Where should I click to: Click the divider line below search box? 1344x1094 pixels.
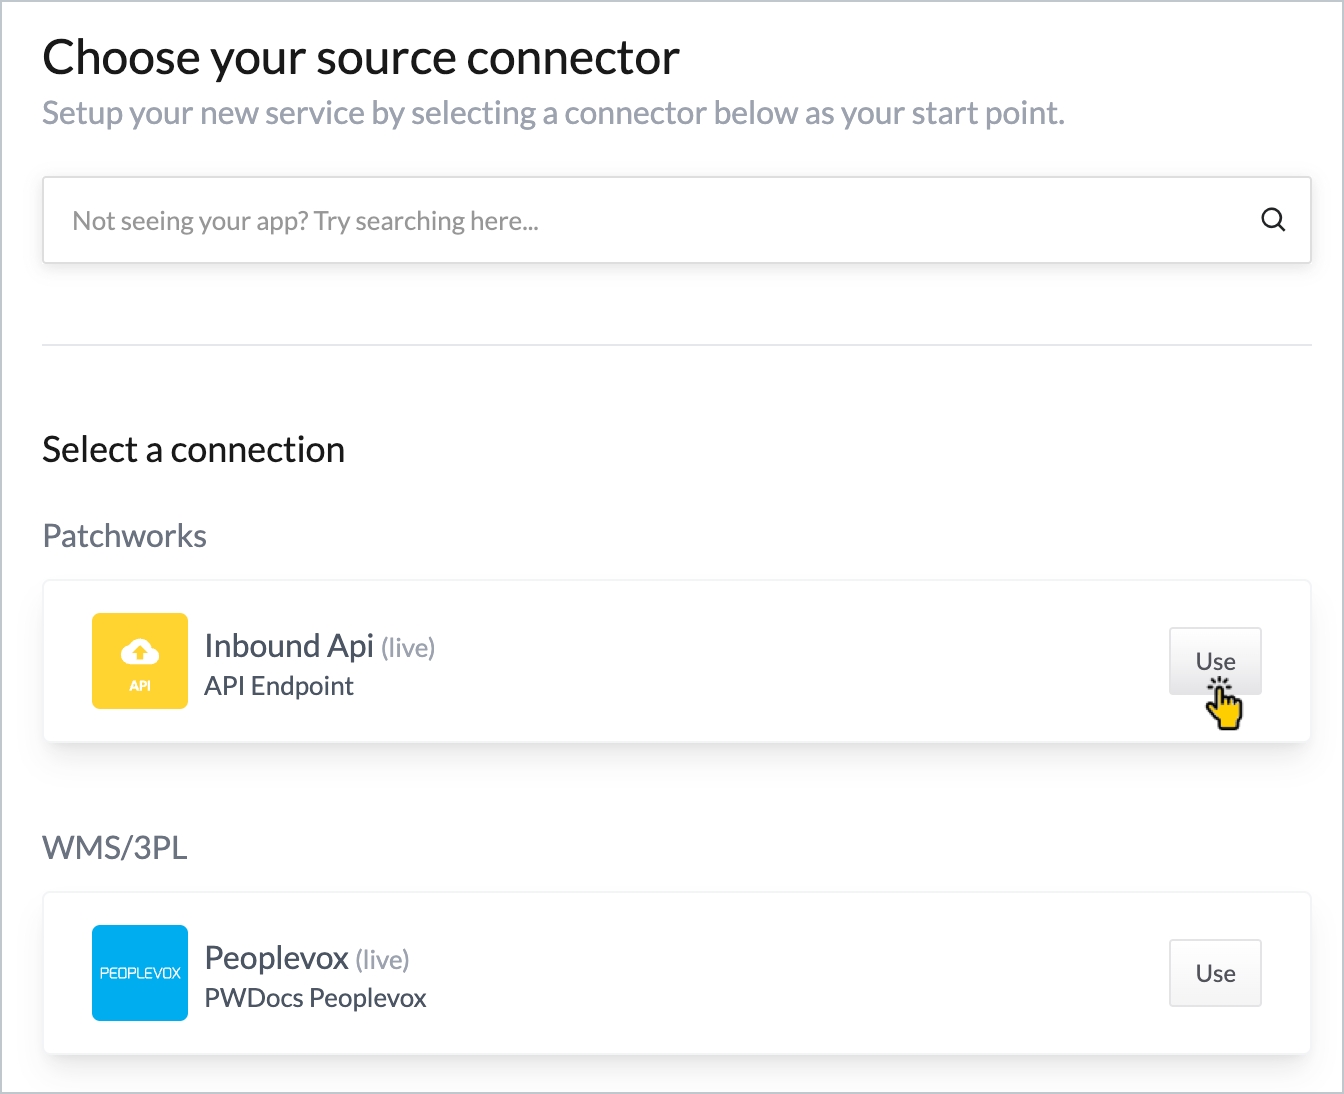pos(676,345)
